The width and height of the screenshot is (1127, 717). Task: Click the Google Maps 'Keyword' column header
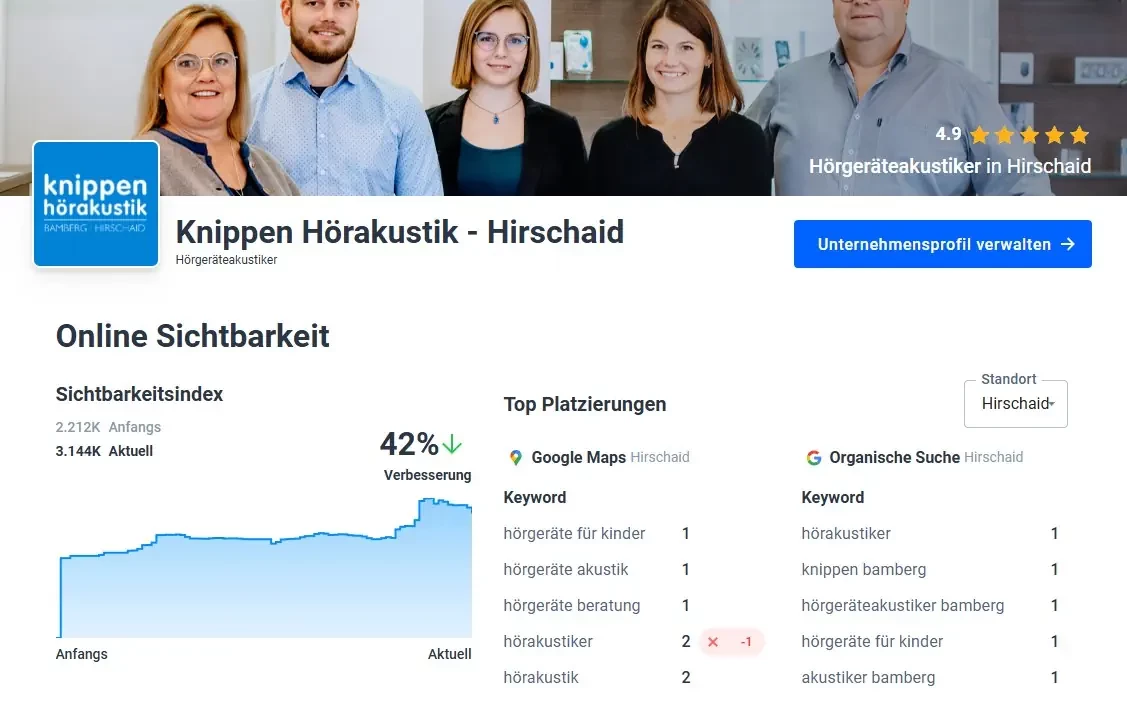coord(535,497)
